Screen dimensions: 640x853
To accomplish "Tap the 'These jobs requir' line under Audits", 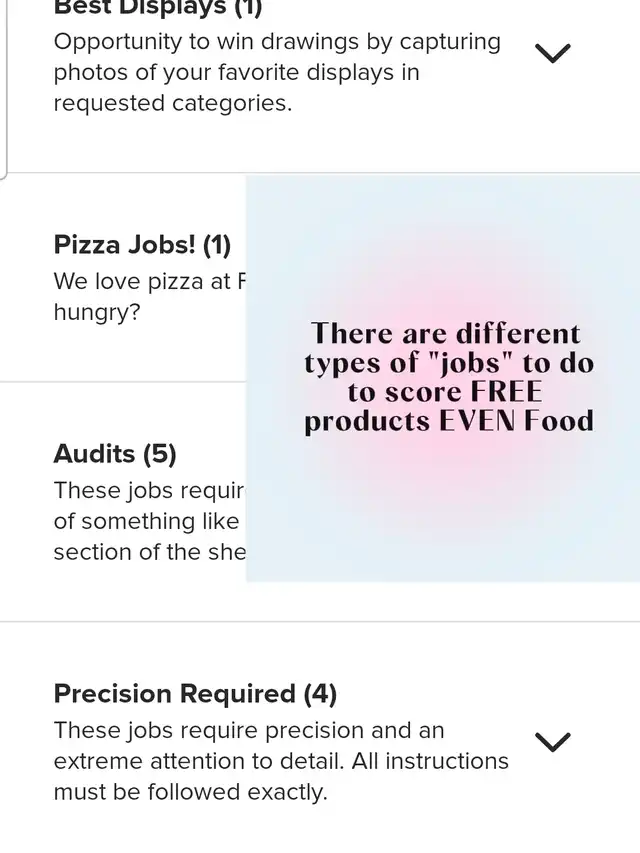I will coord(148,491).
